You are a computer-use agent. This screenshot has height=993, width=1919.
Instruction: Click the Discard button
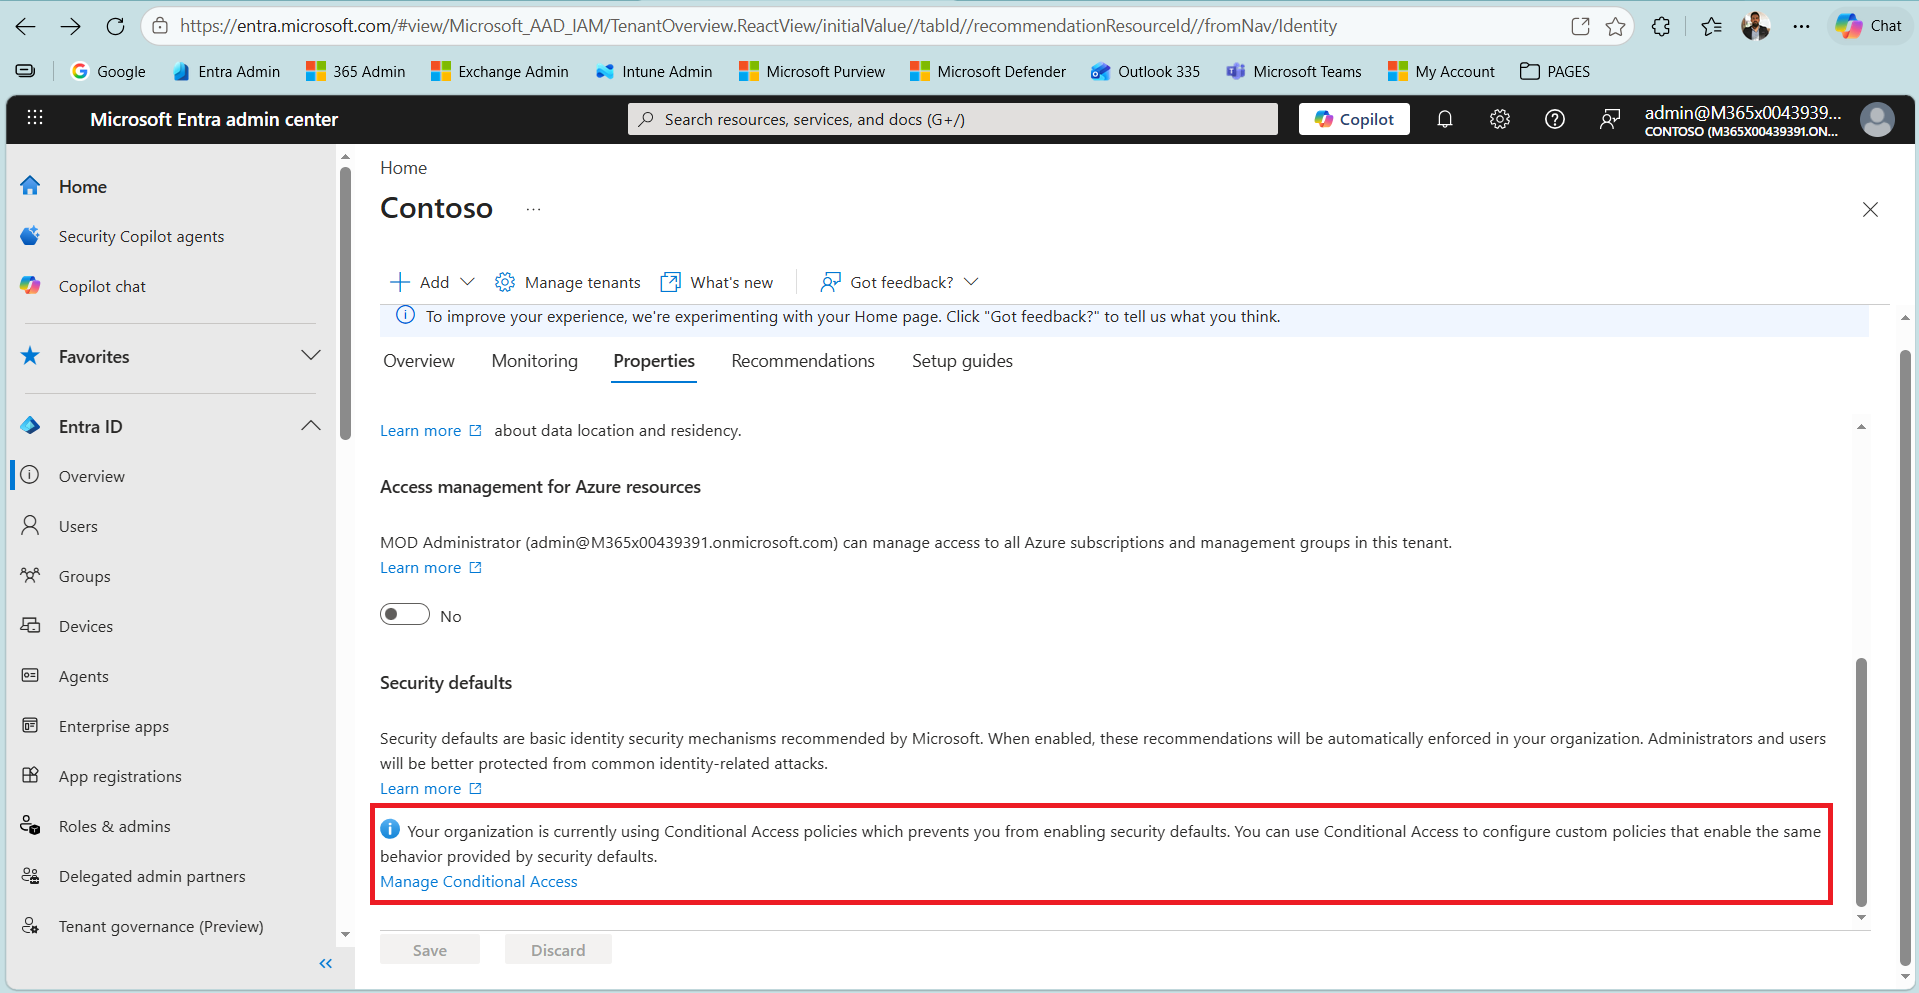pos(558,950)
